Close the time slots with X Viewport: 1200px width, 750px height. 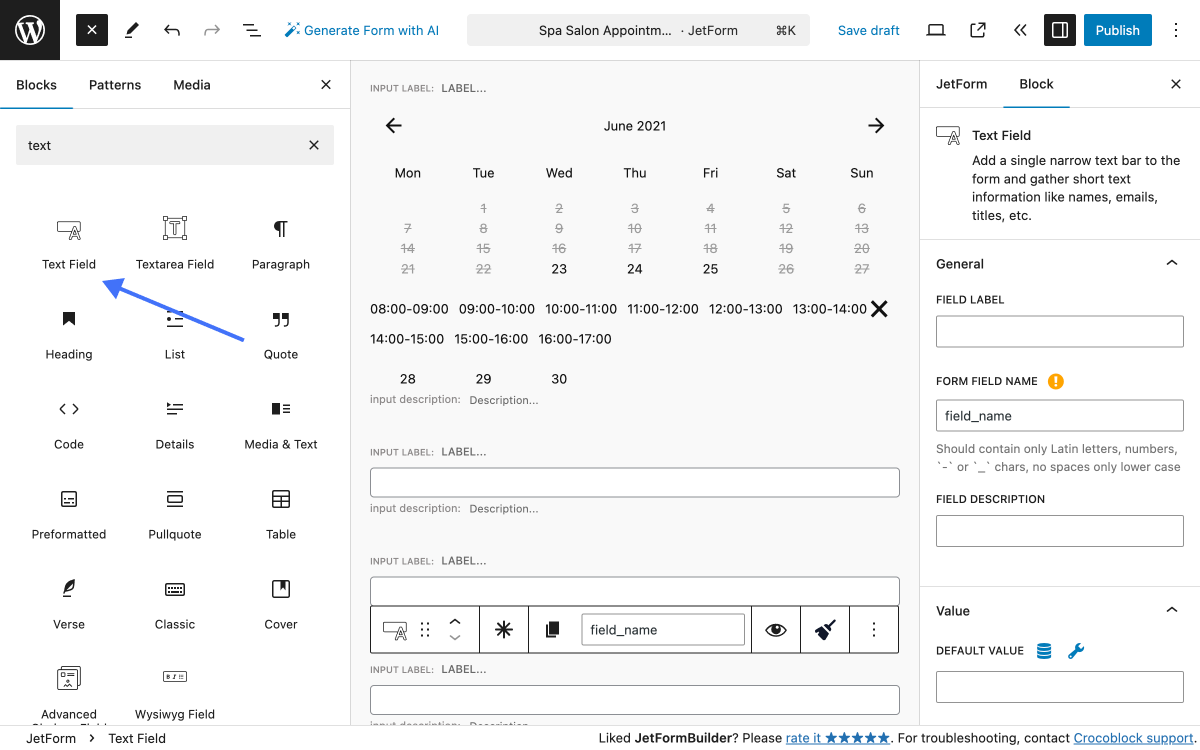point(879,309)
